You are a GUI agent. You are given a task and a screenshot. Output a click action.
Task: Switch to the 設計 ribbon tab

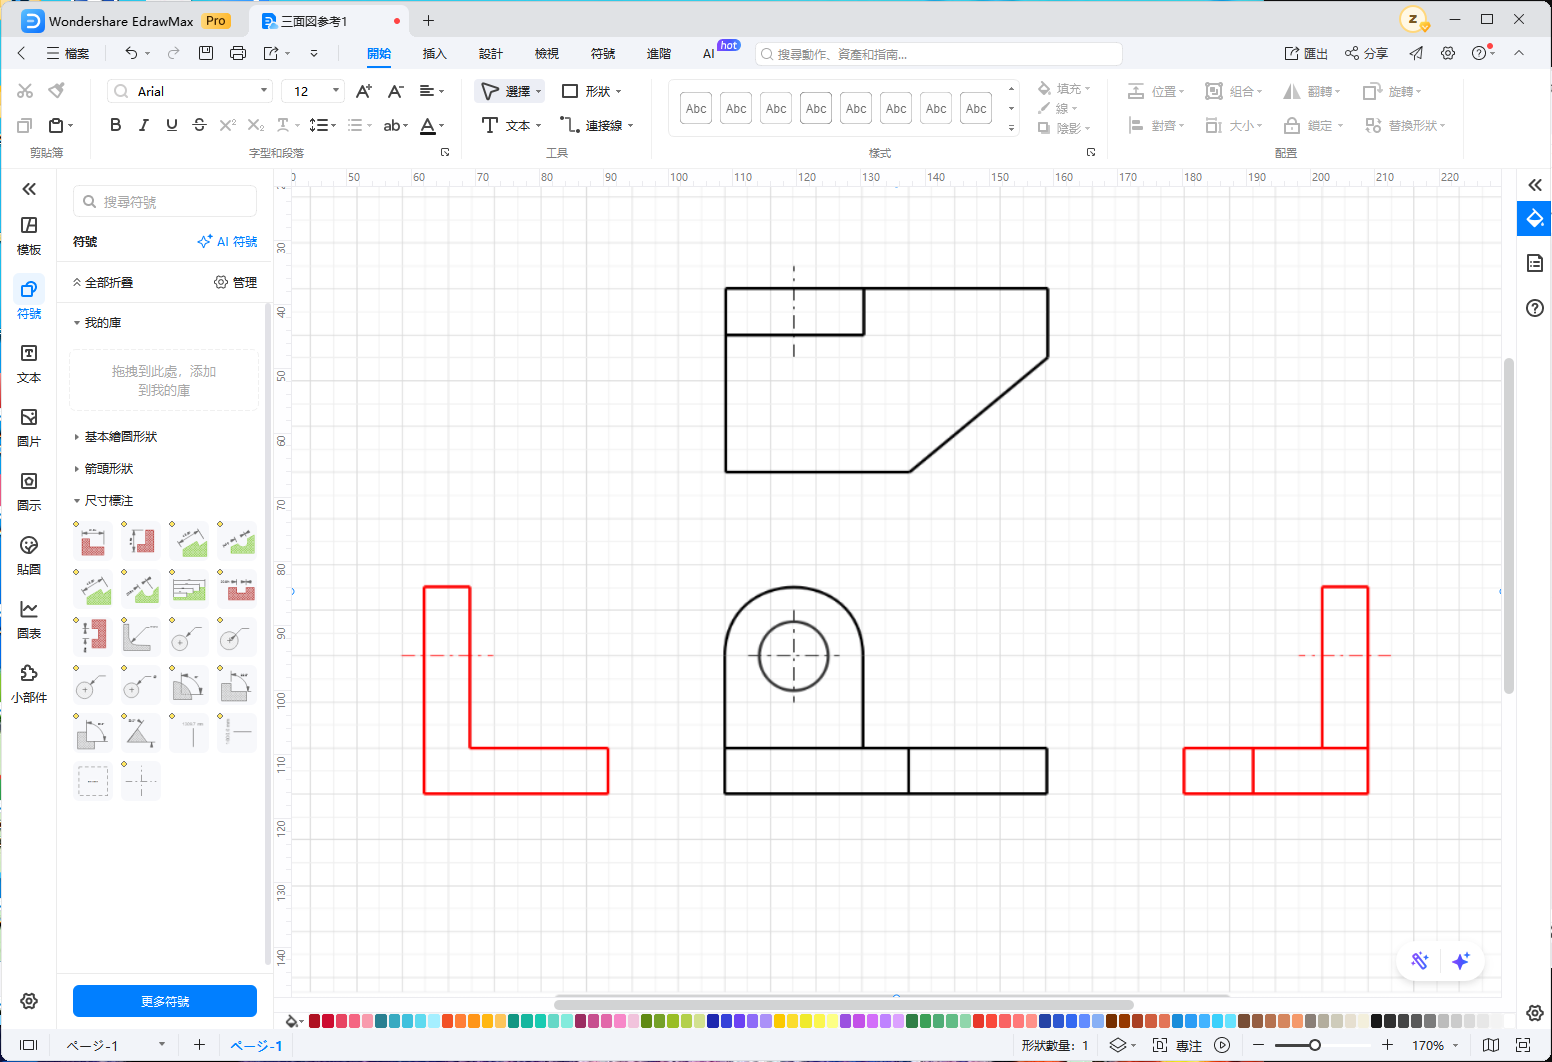point(490,54)
